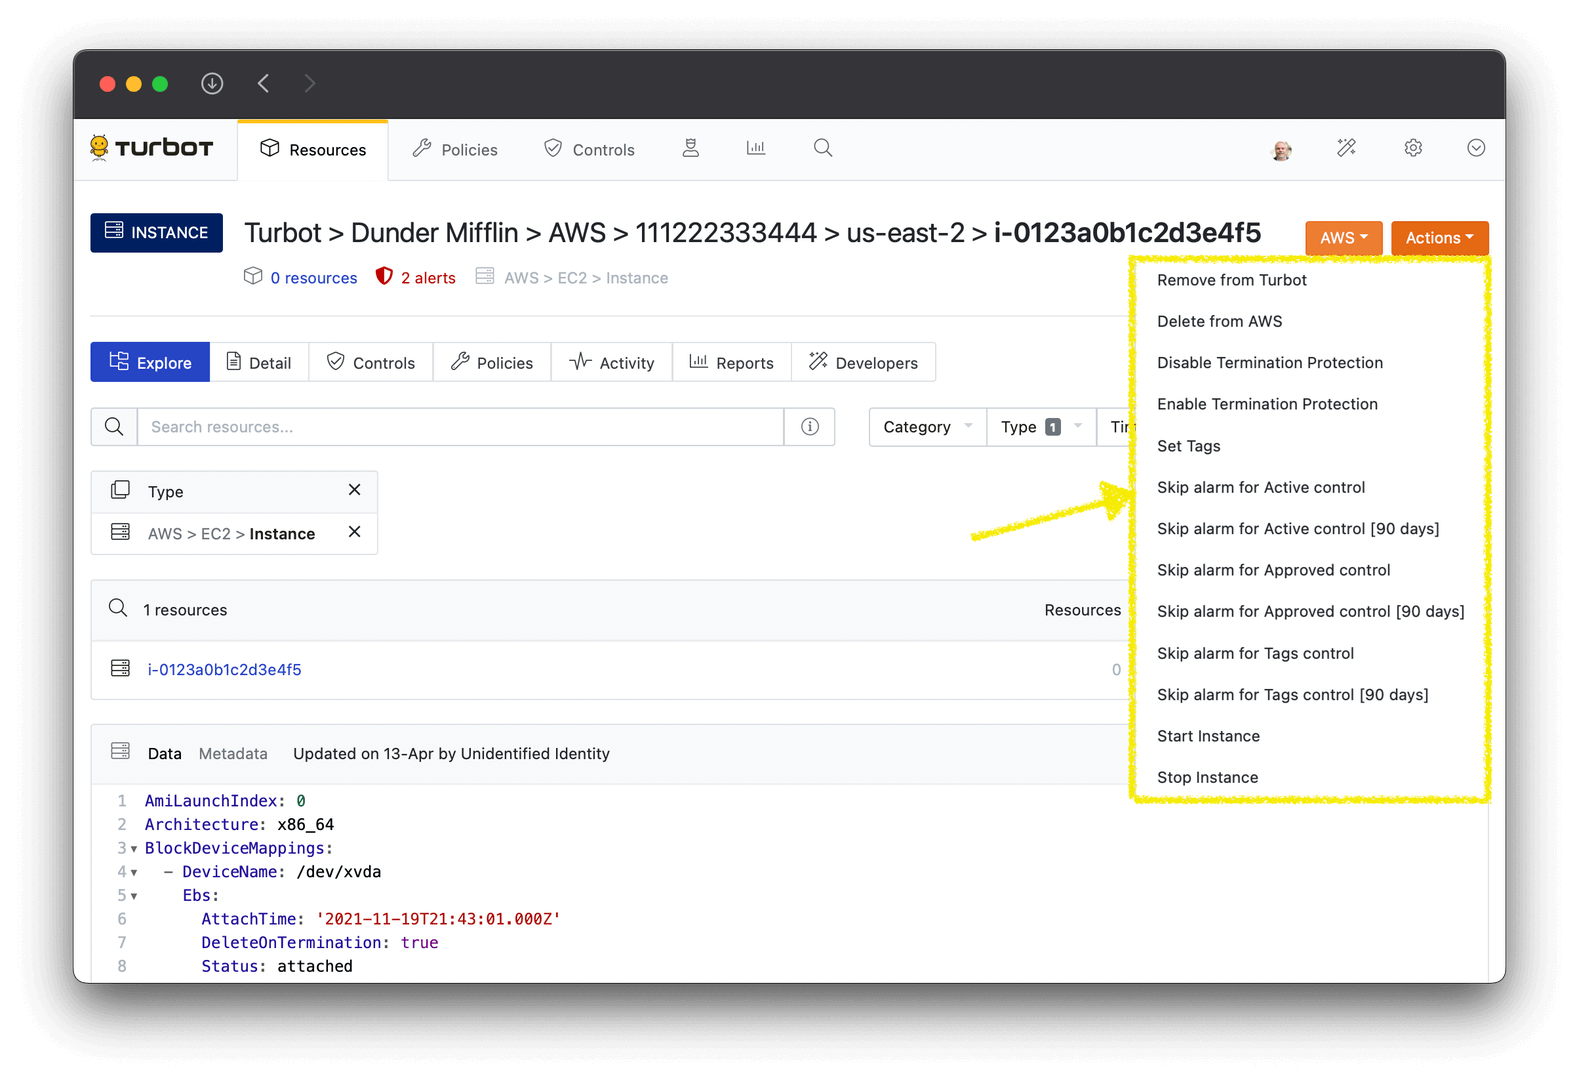Screen dimensions: 1579x1080
Task: Click the info icon beside search box
Action: tap(810, 427)
